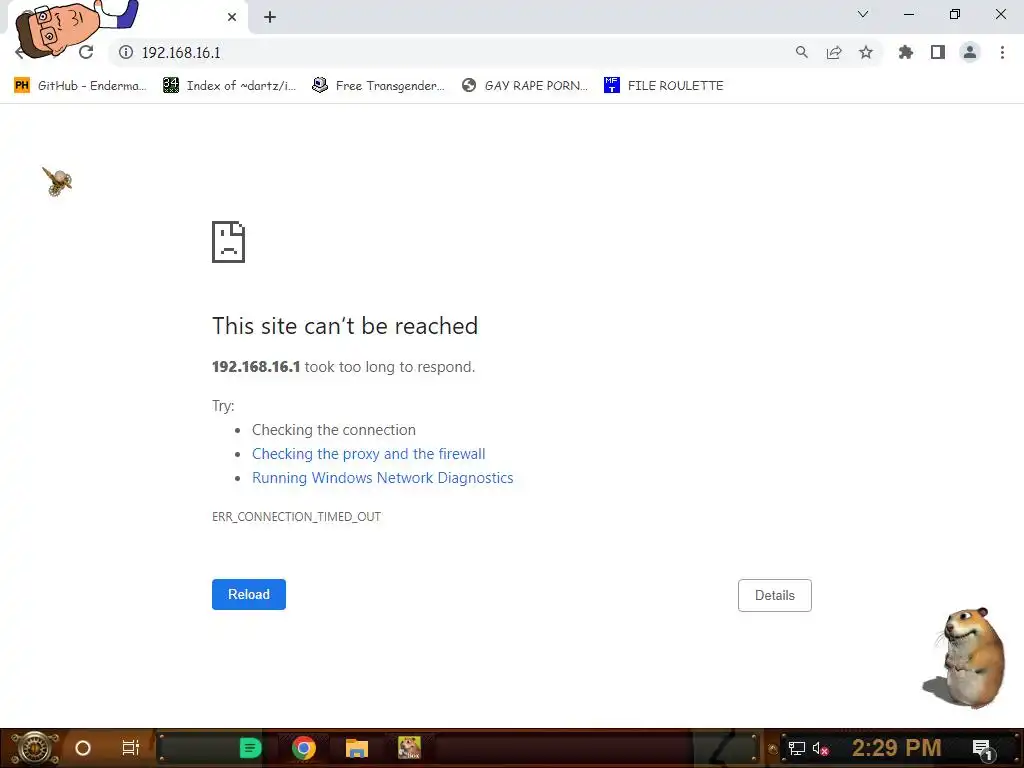Open a new tab with plus button
Viewport: 1024px width, 768px height.
pos(270,17)
